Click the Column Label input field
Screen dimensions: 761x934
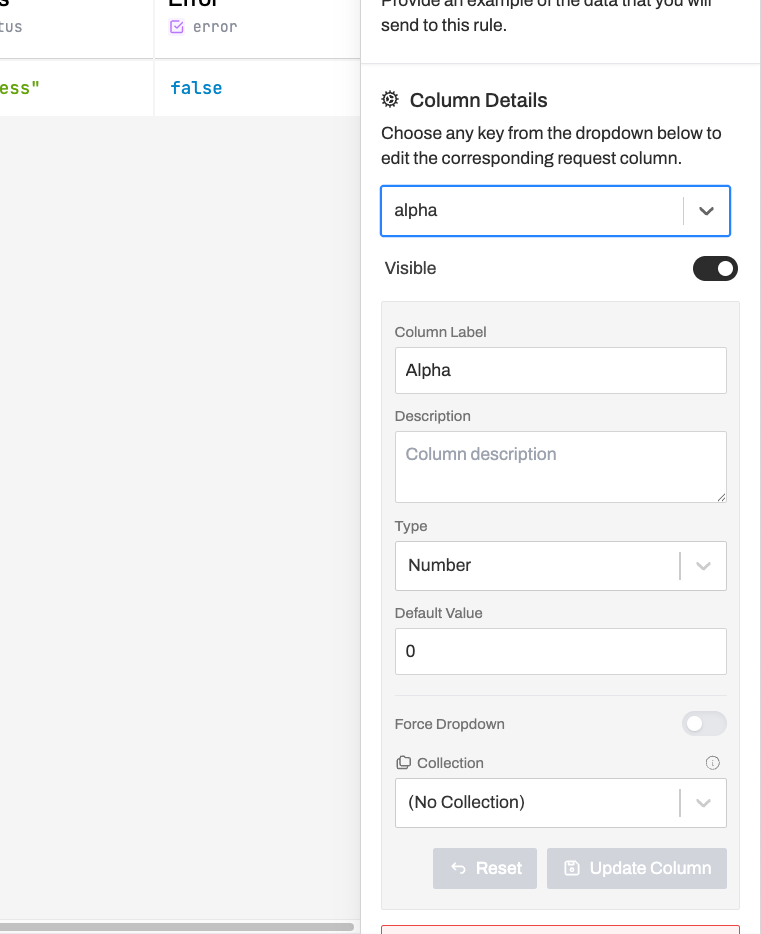click(x=560, y=371)
